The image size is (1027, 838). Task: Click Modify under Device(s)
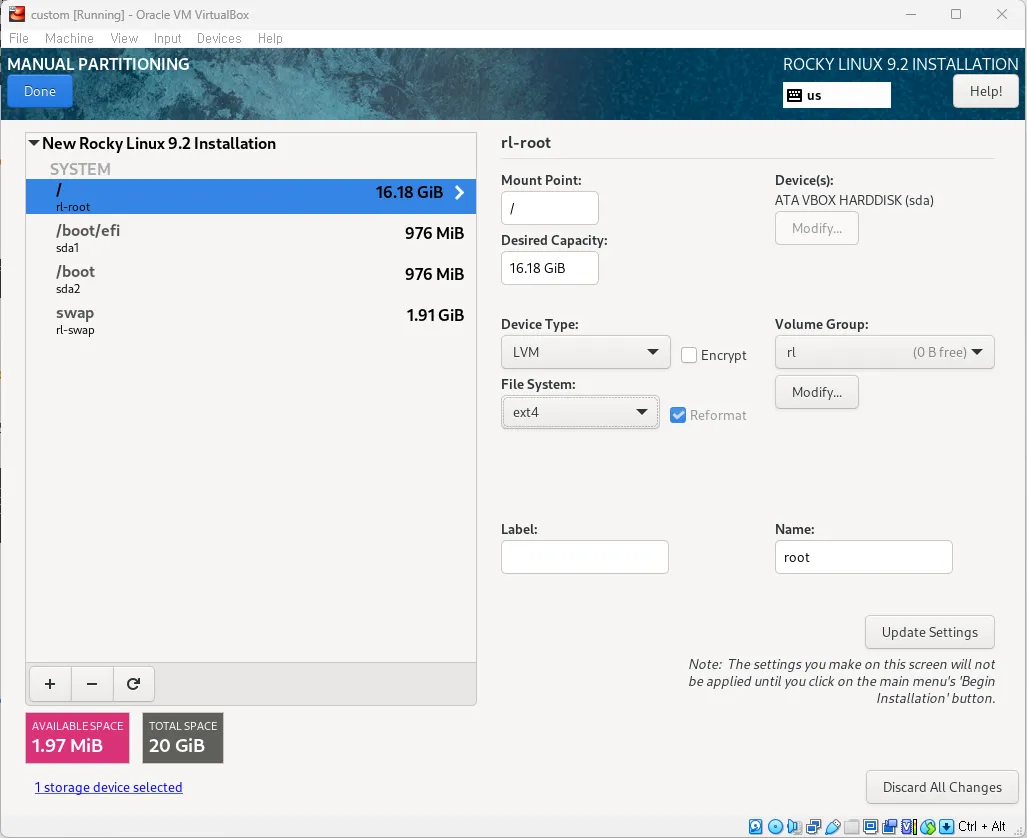tap(816, 228)
